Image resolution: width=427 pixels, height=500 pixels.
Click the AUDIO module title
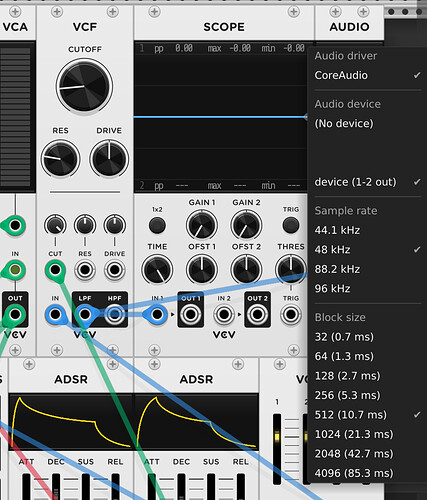coord(349,27)
